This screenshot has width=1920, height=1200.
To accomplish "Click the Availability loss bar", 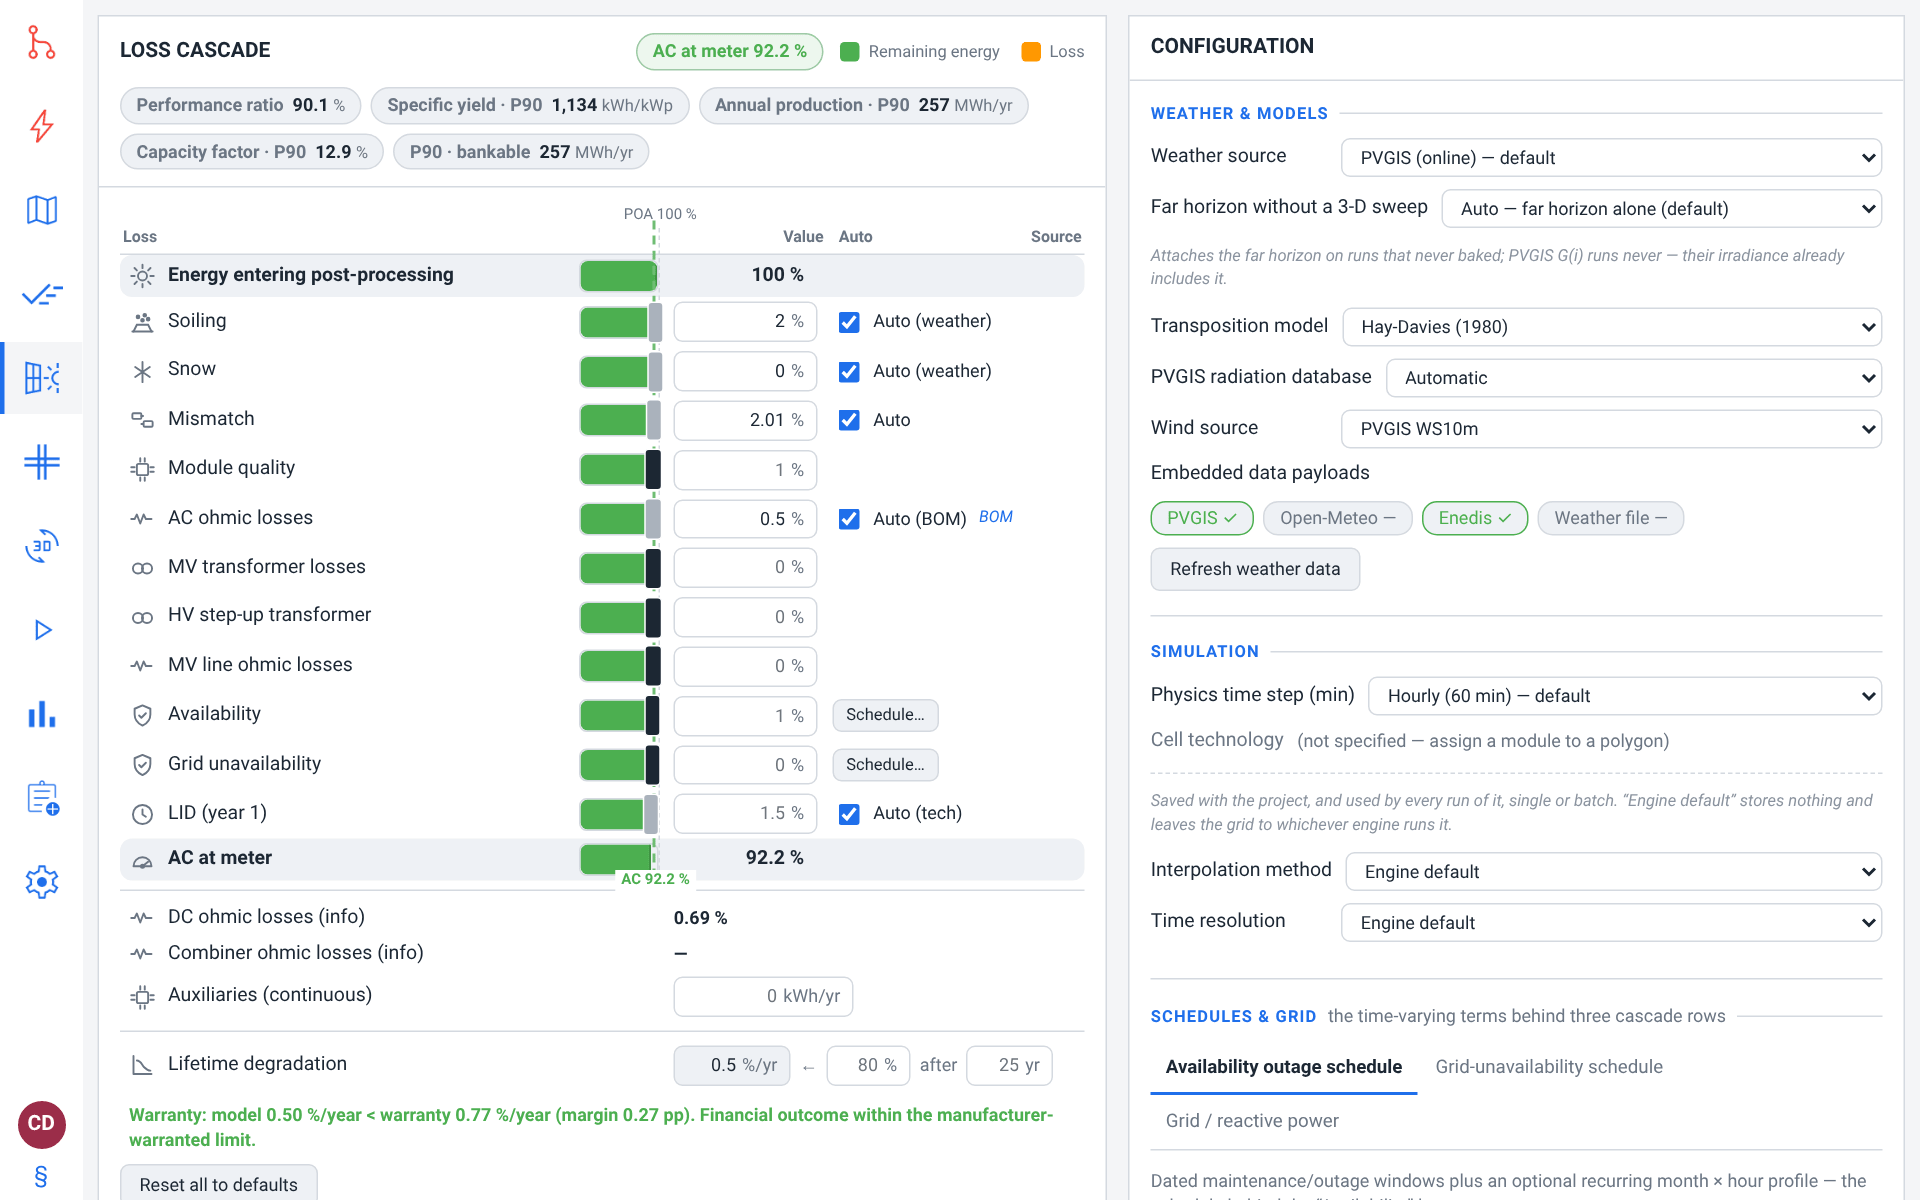I will tap(620, 715).
